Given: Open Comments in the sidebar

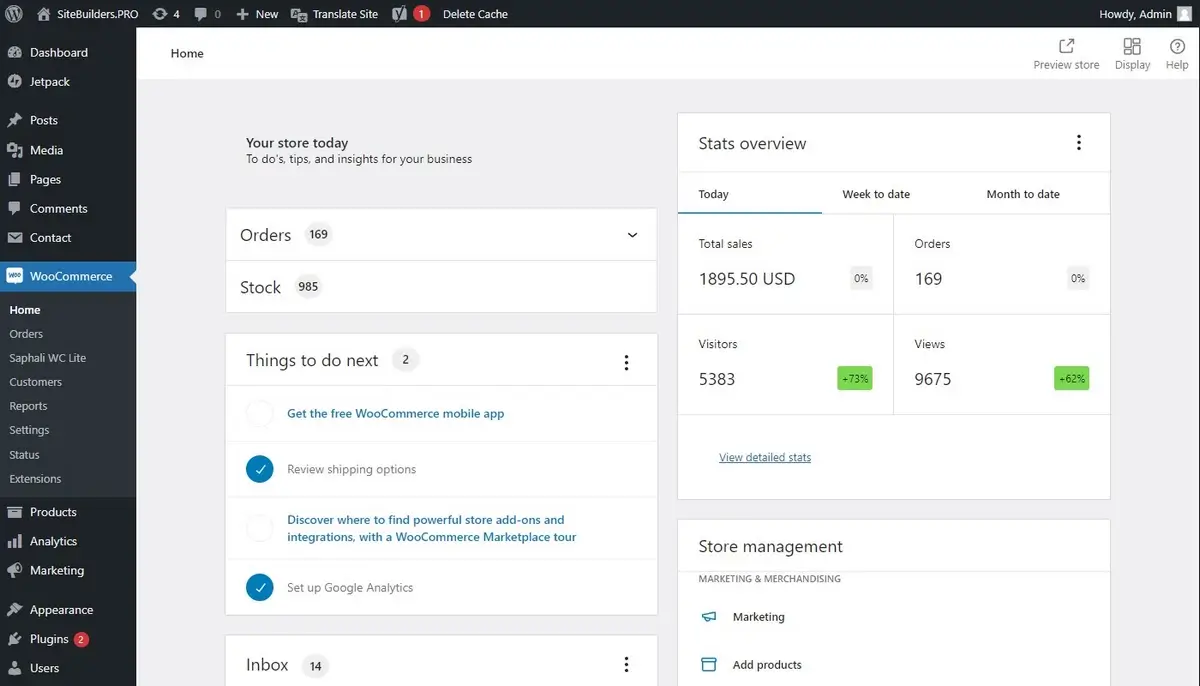Looking at the screenshot, I should click(x=68, y=208).
